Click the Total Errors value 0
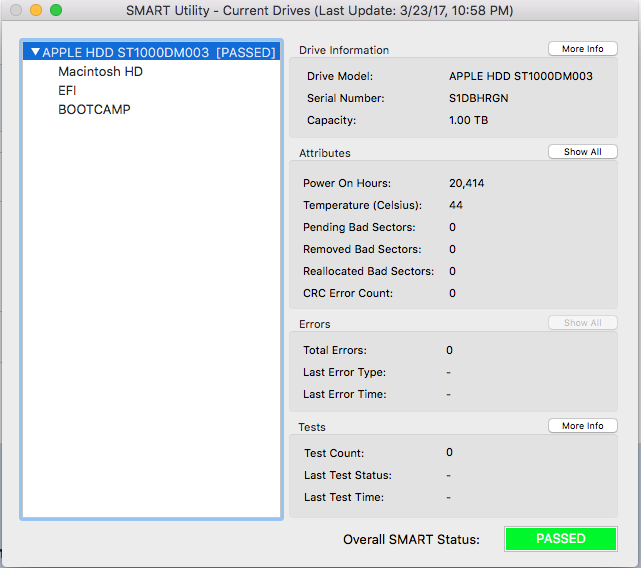 [x=449, y=350]
